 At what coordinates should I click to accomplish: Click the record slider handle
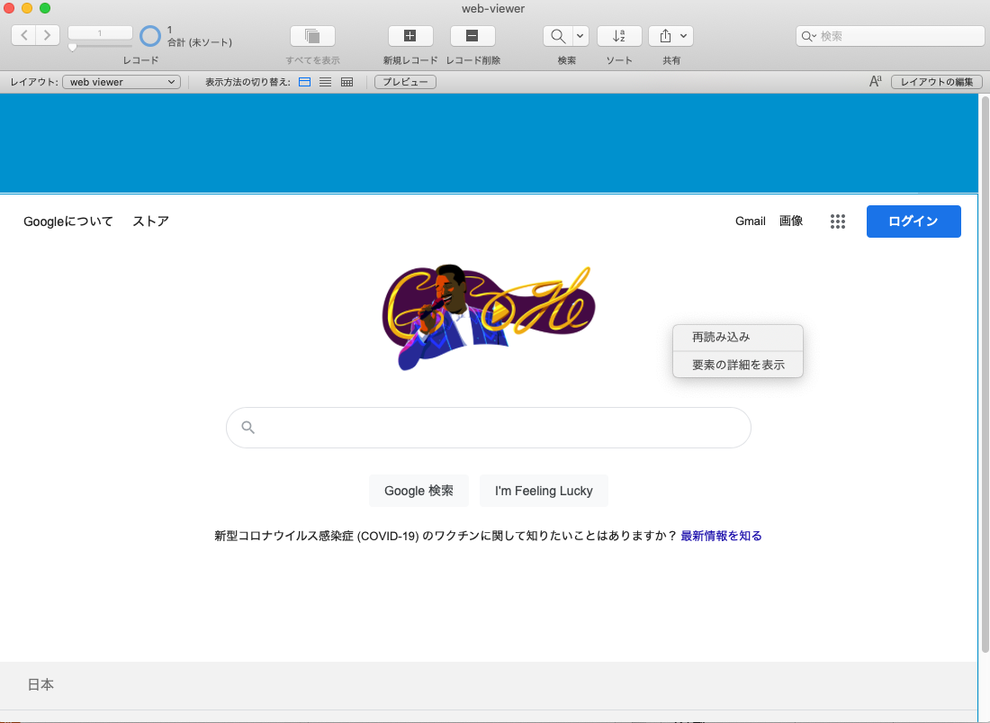coord(73,47)
